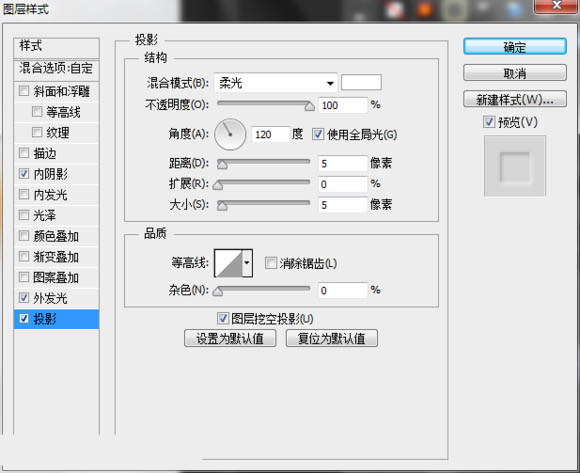Uncheck the 内阴影 checkbox
The image size is (580, 473).
point(24,173)
